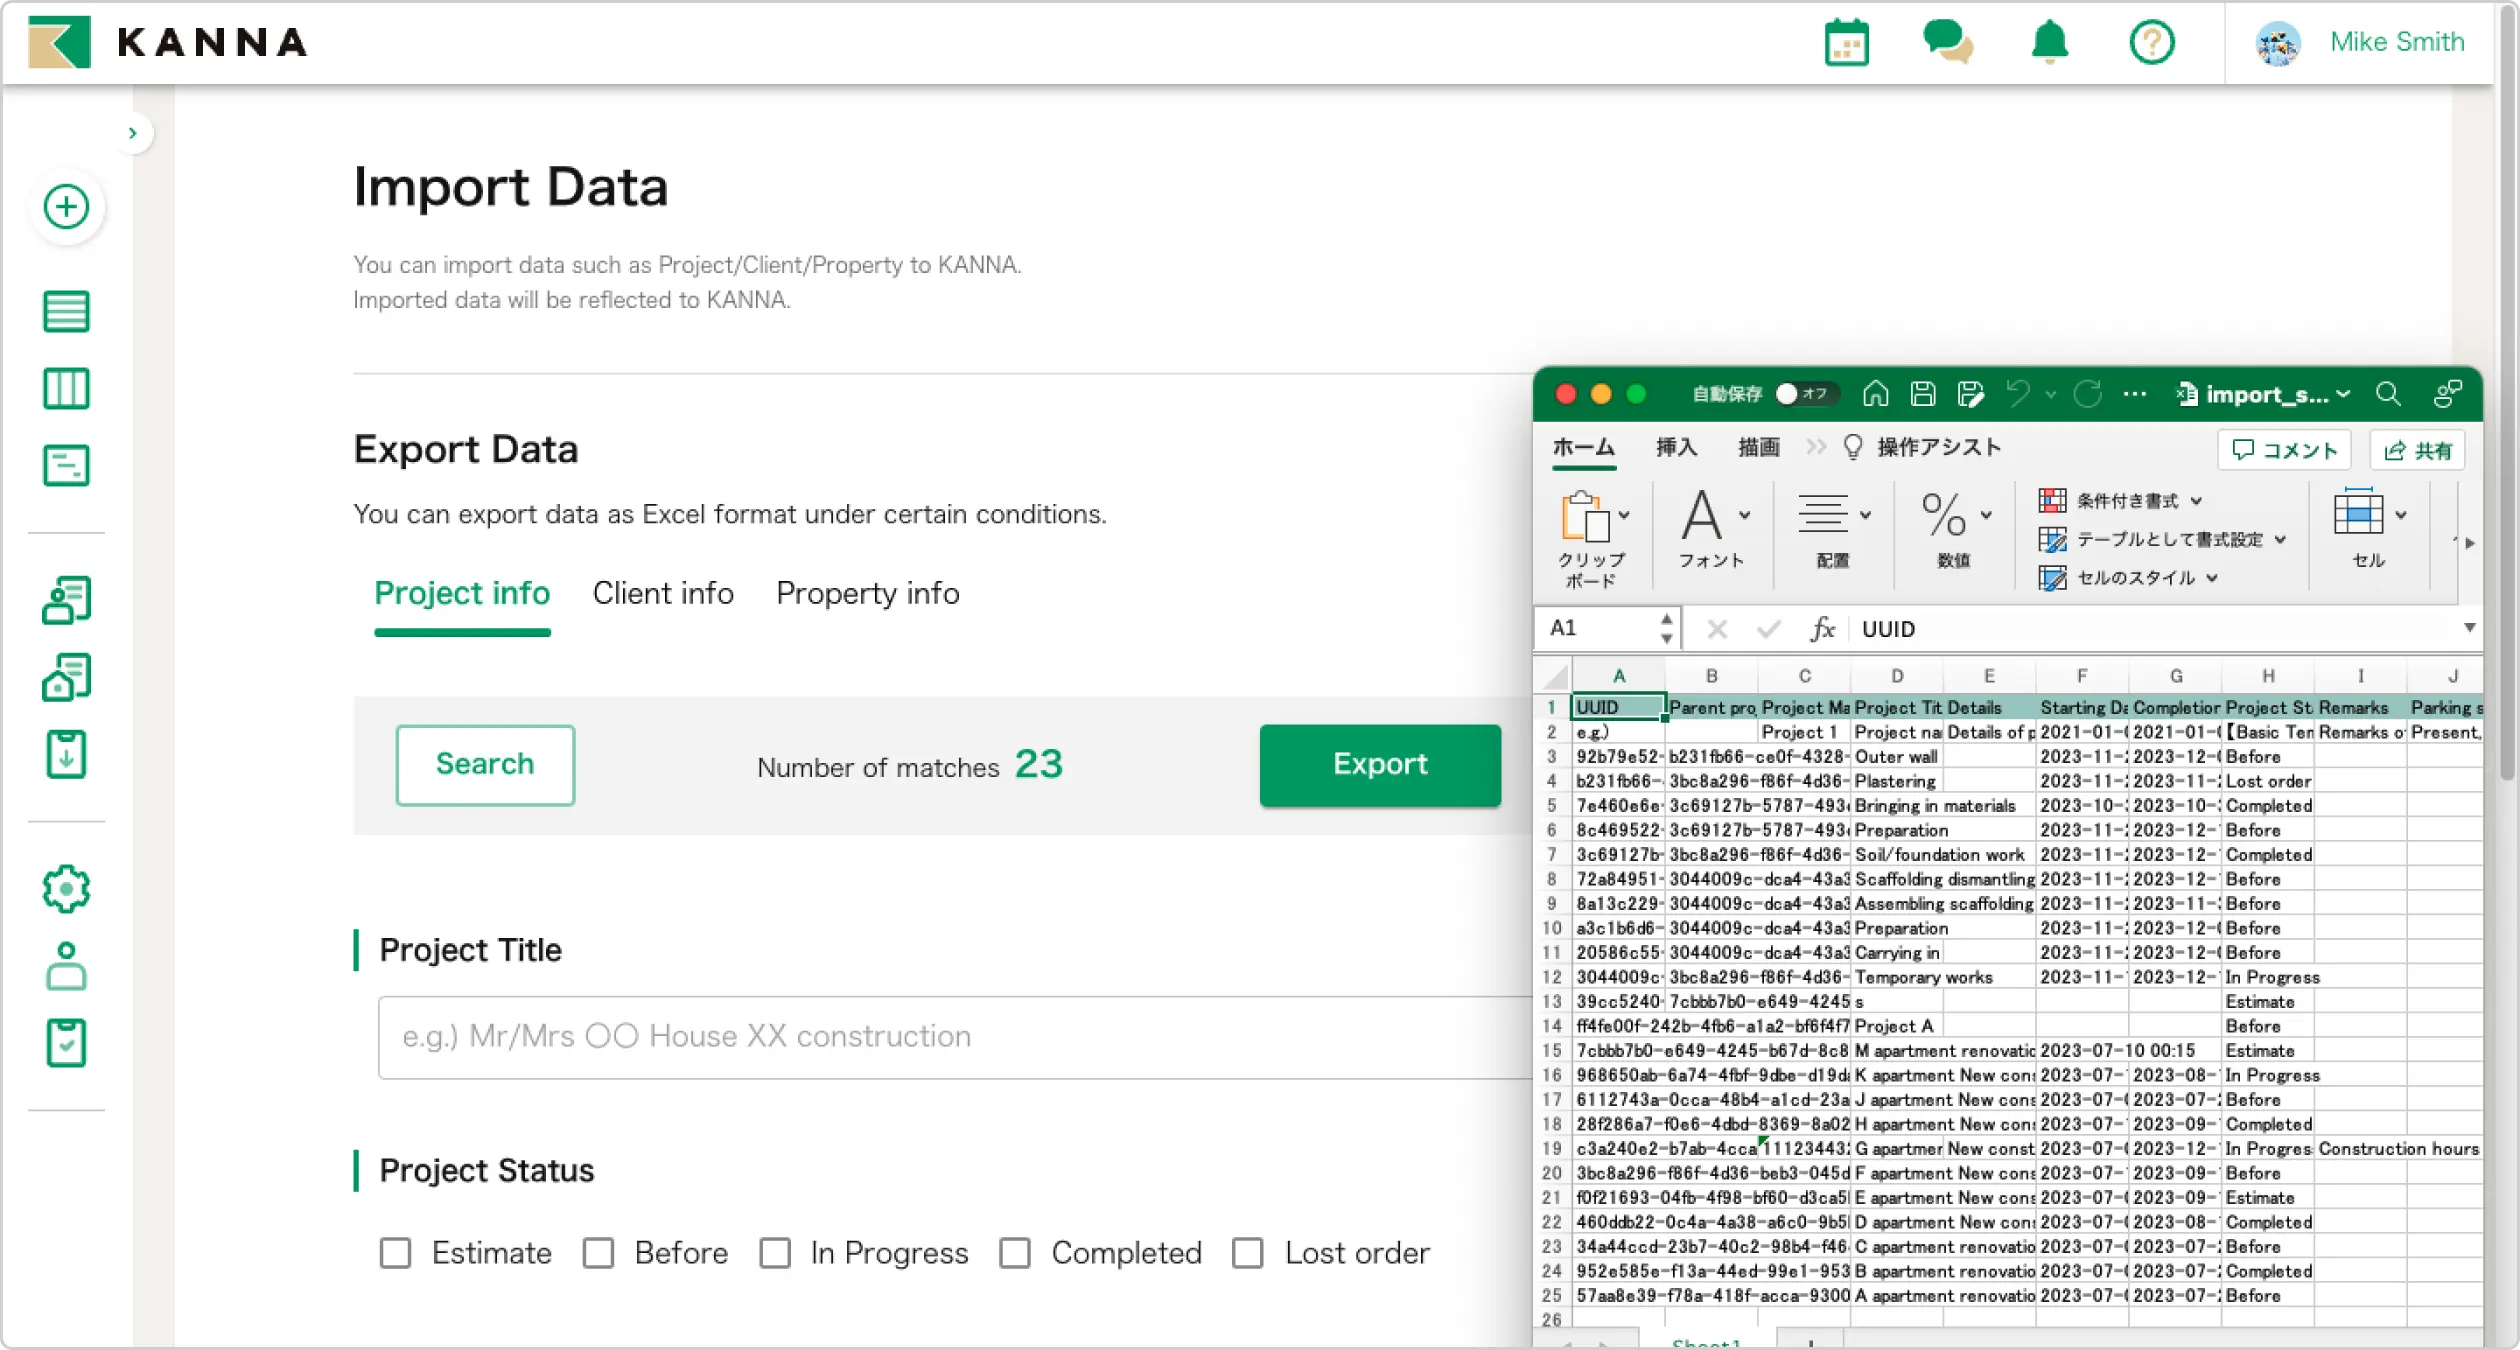This screenshot has width=2520, height=1350.
Task: Click the plus create icon in sidebar
Action: click(x=66, y=207)
